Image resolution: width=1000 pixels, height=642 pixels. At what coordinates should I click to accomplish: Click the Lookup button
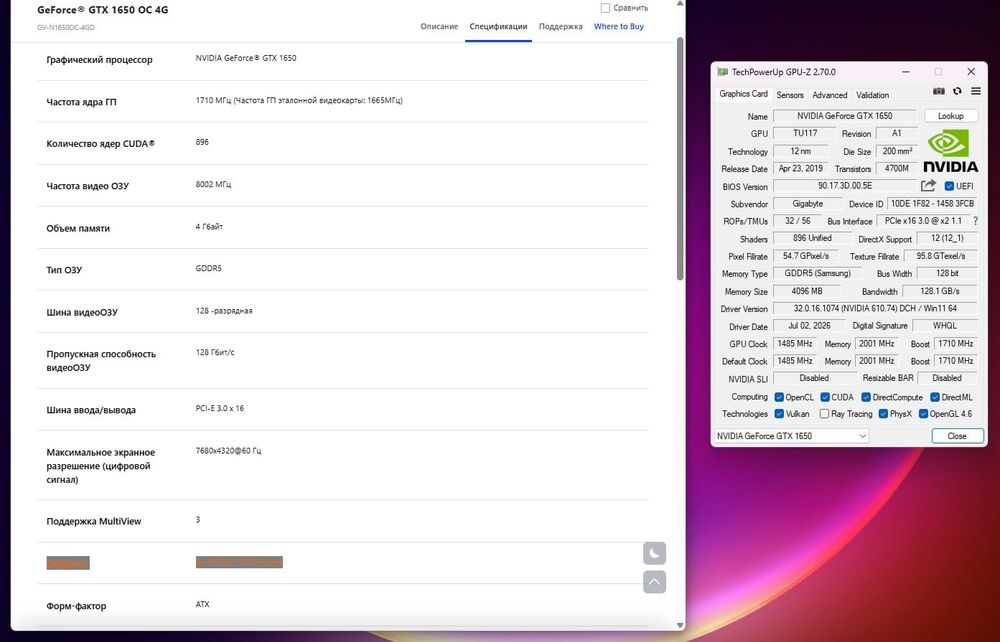[x=950, y=116]
